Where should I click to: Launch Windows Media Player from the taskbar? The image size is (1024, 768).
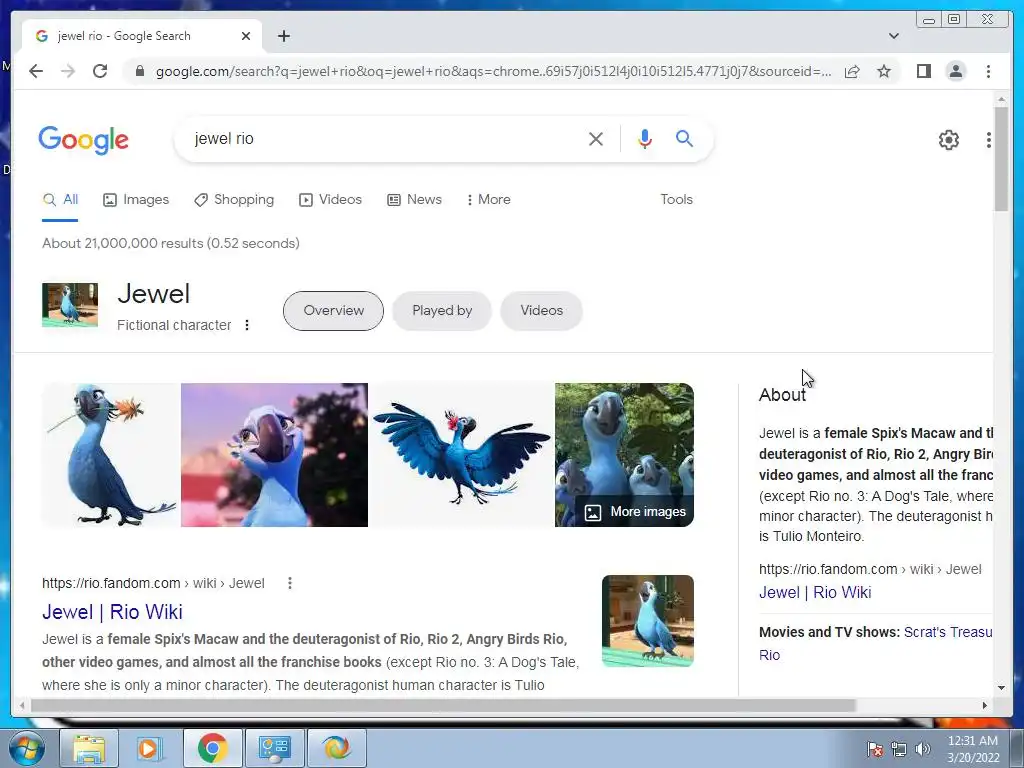tap(148, 748)
